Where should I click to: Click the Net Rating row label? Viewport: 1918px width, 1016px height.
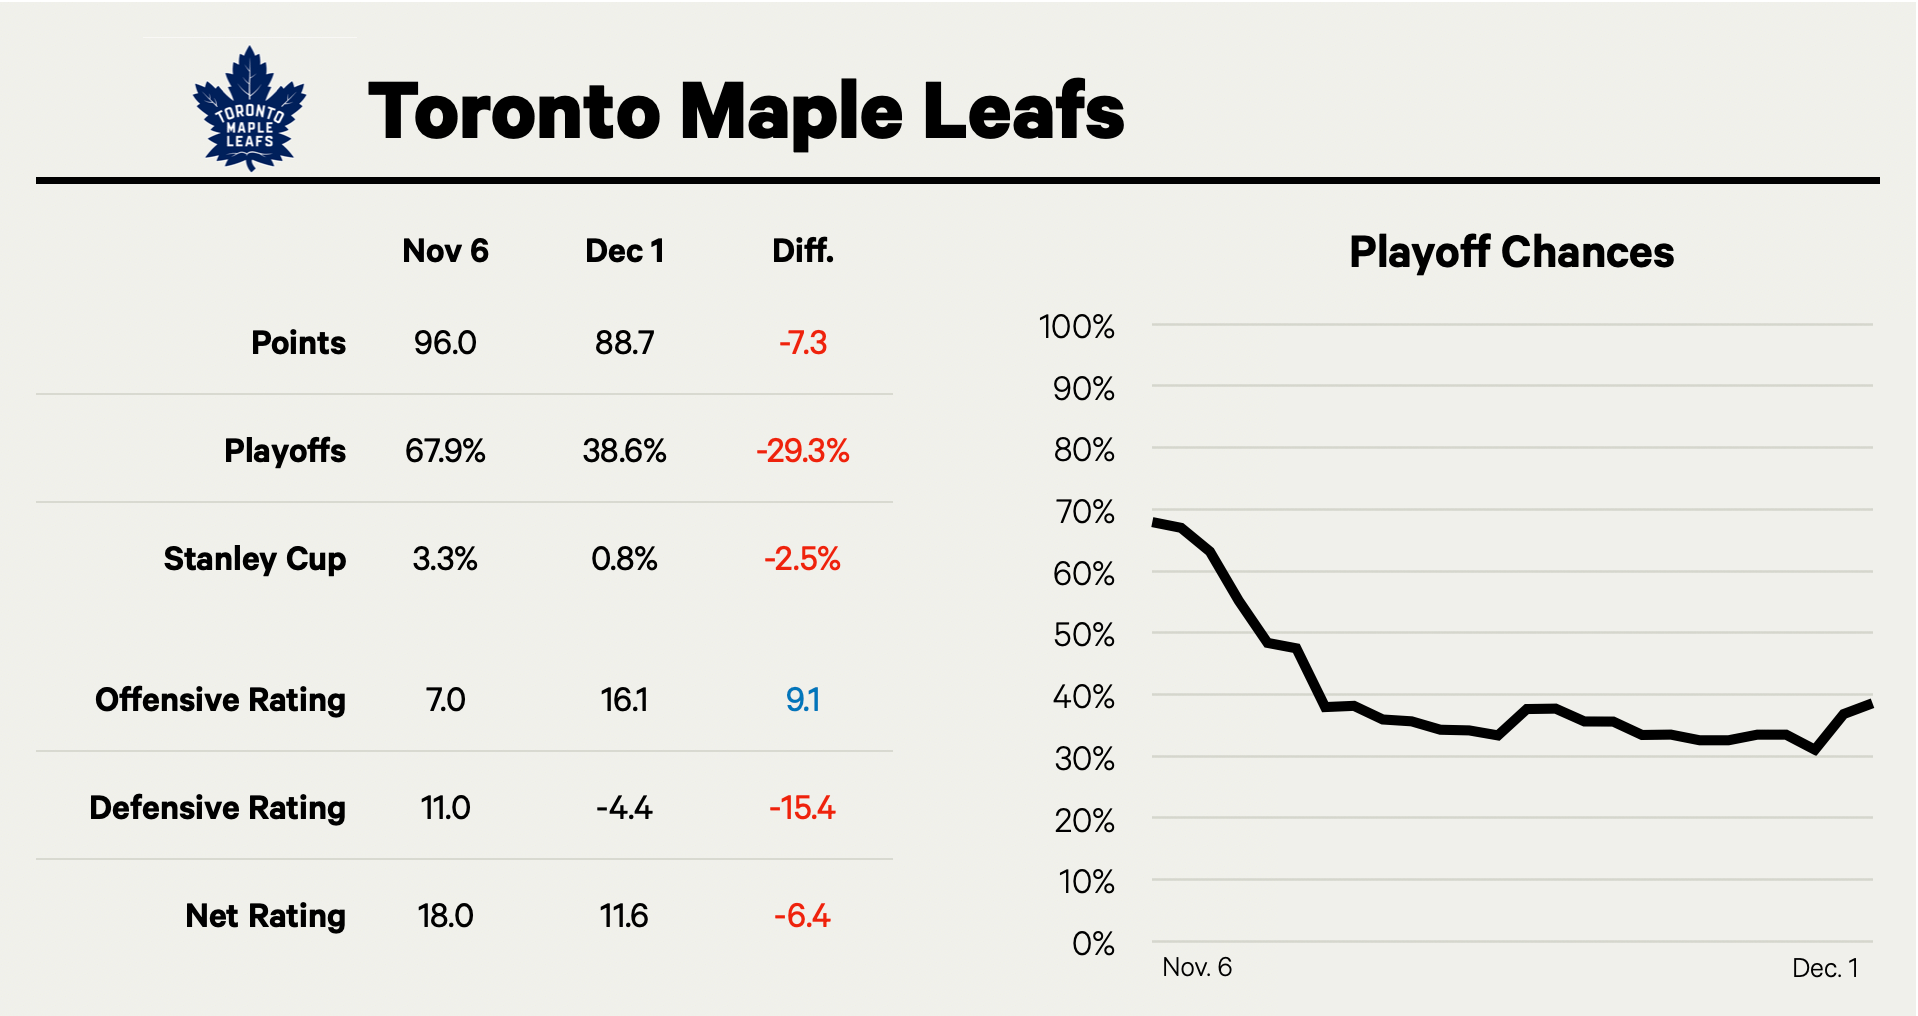[x=265, y=916]
